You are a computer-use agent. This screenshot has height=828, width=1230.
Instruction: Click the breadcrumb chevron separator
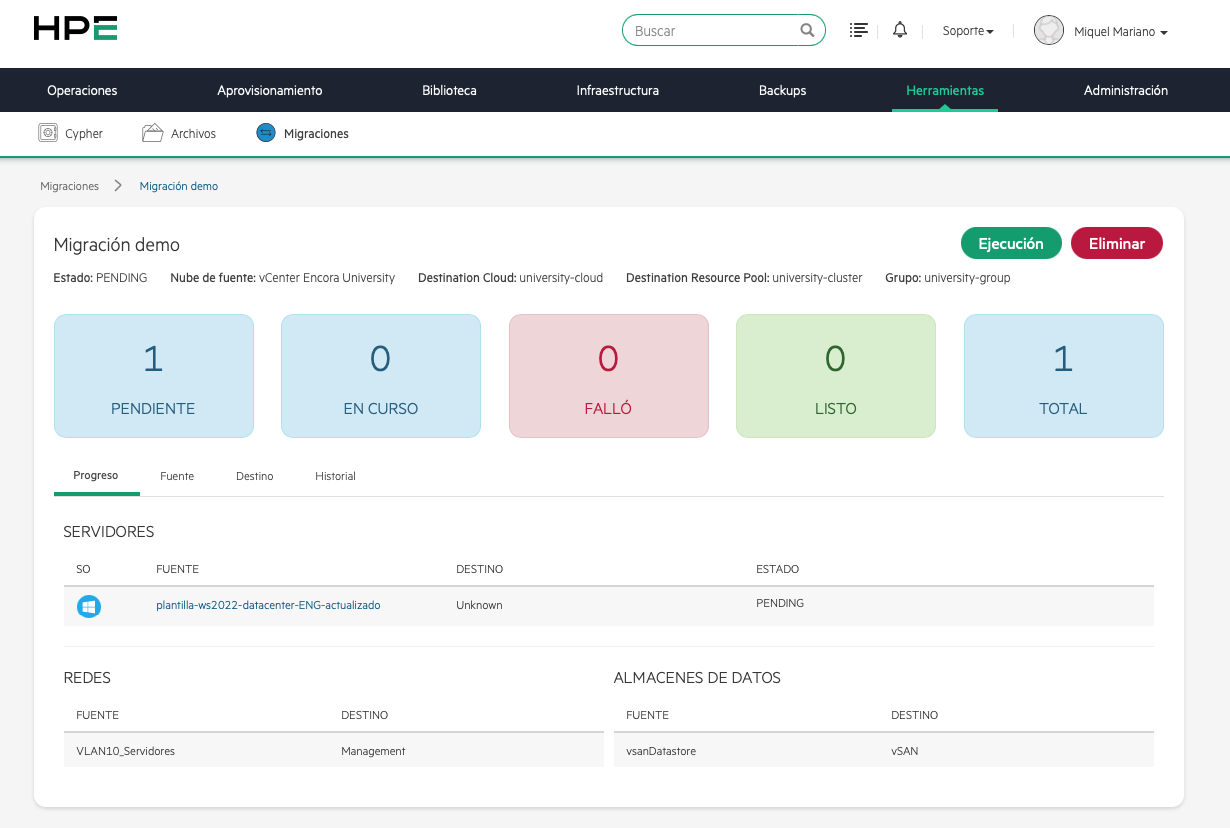[x=118, y=185]
